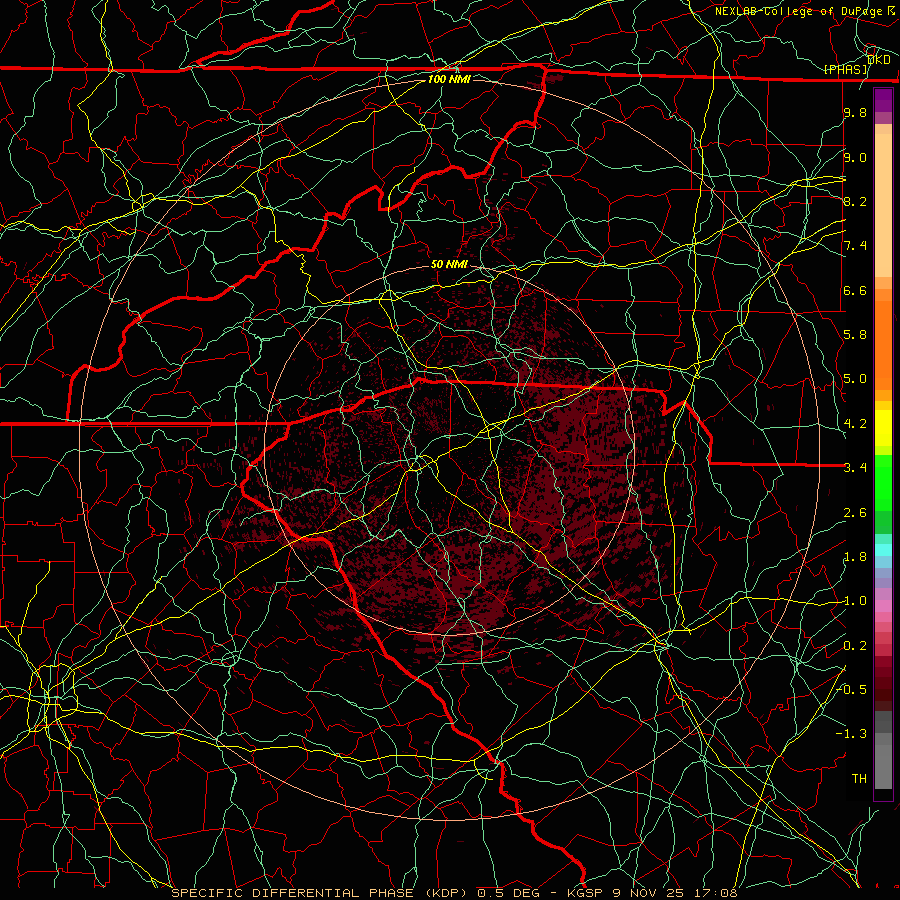Click the 1.8 value on the scale
The width and height of the screenshot is (900, 900).
[855, 556]
